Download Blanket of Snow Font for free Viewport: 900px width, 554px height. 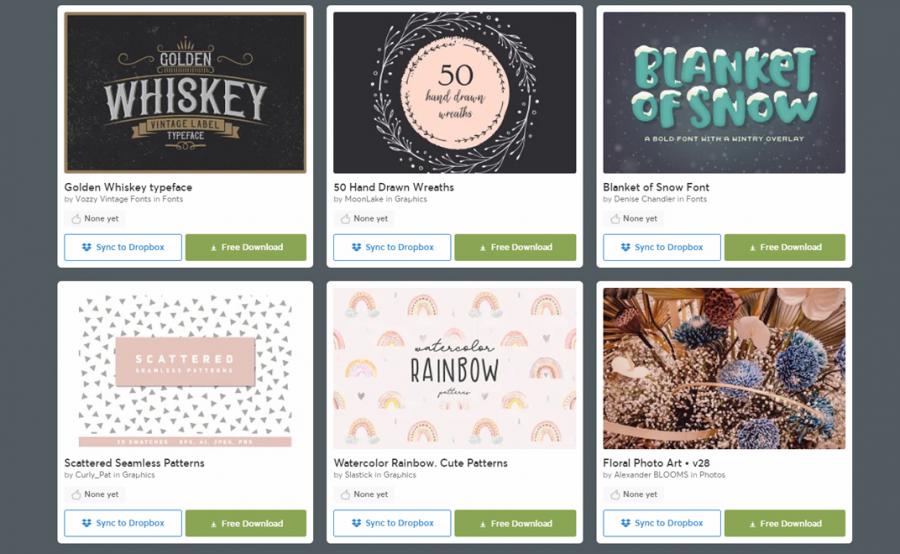[785, 247]
